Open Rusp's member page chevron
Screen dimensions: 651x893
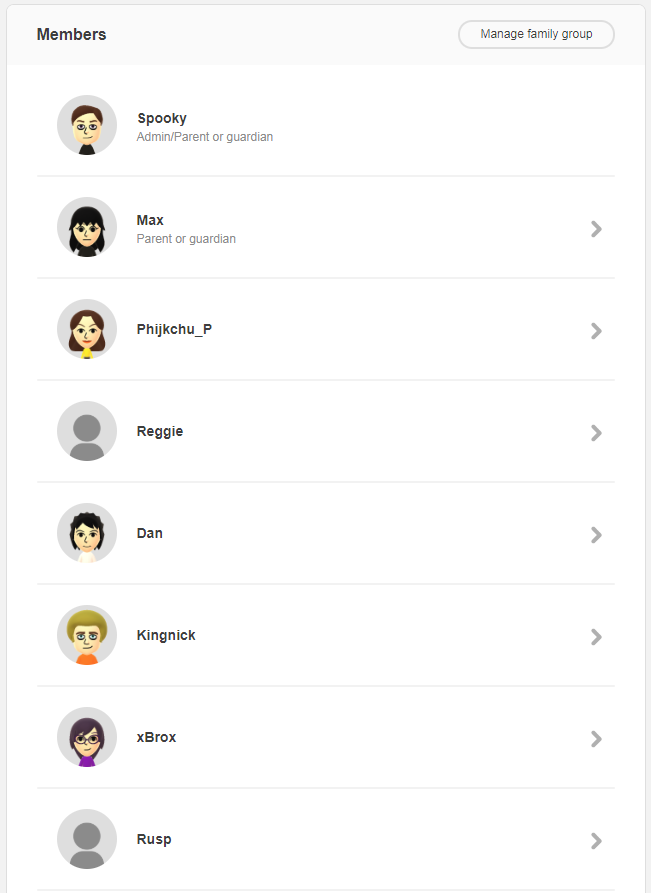click(x=596, y=841)
